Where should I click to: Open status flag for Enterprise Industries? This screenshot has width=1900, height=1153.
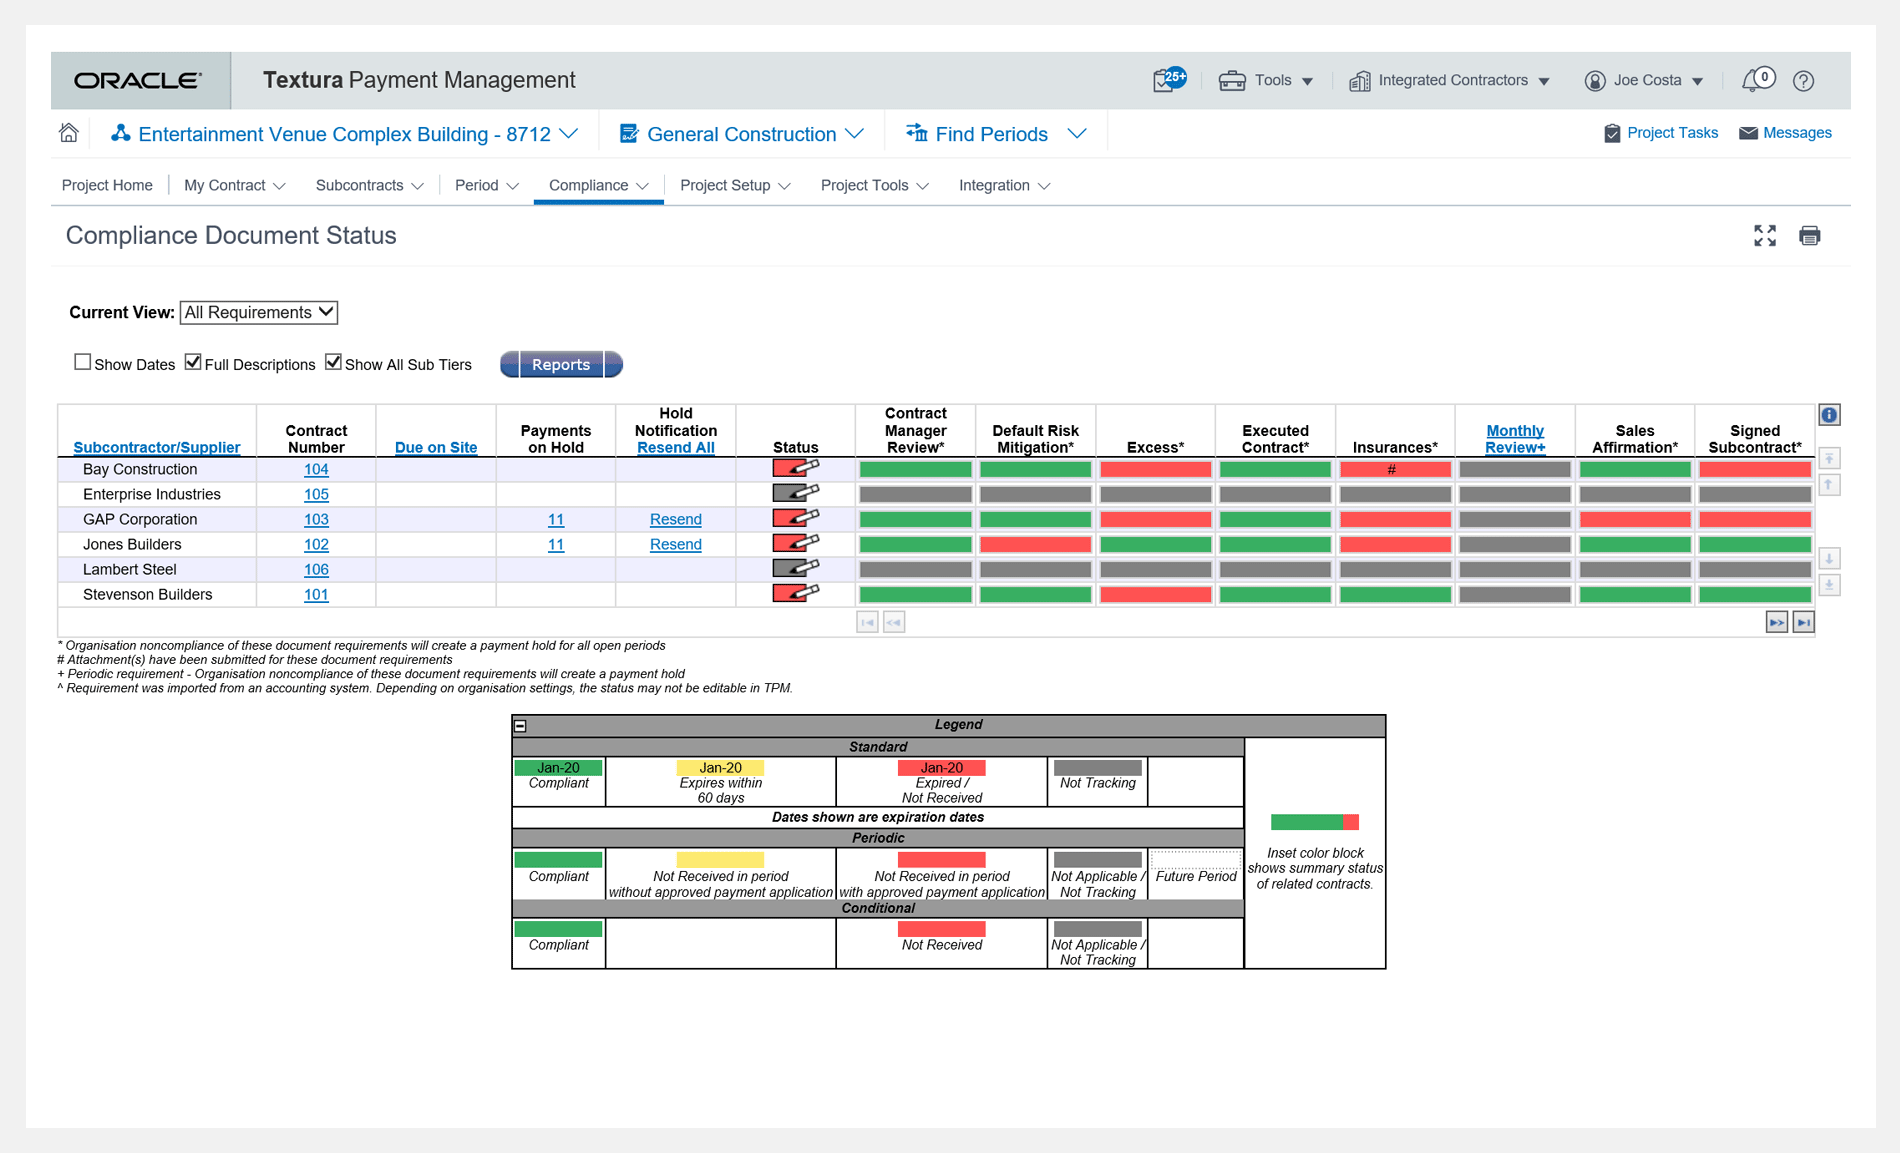(x=796, y=493)
